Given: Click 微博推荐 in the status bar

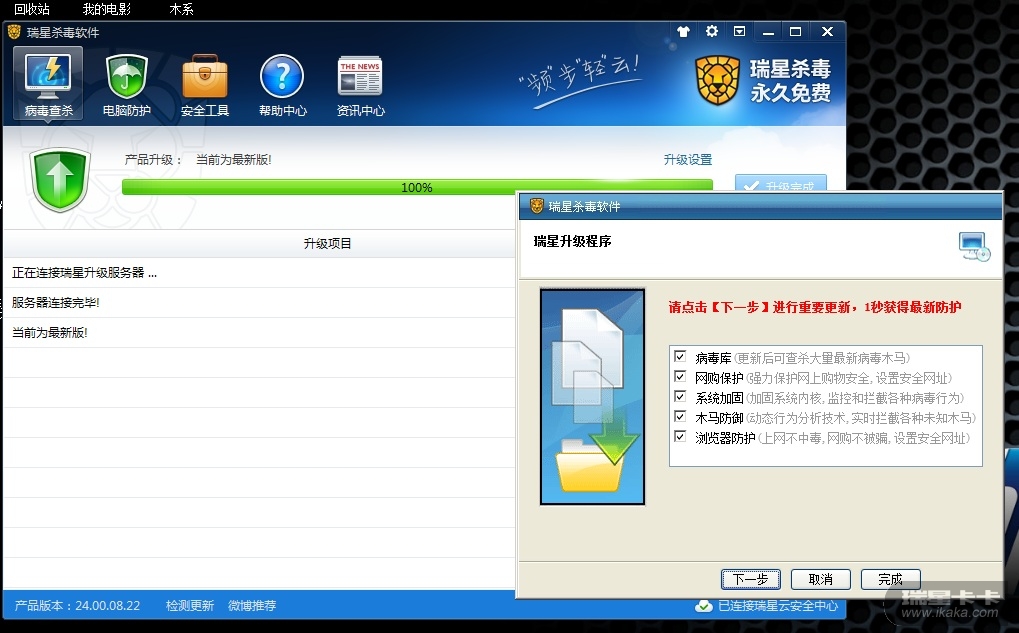Looking at the screenshot, I should (x=252, y=606).
